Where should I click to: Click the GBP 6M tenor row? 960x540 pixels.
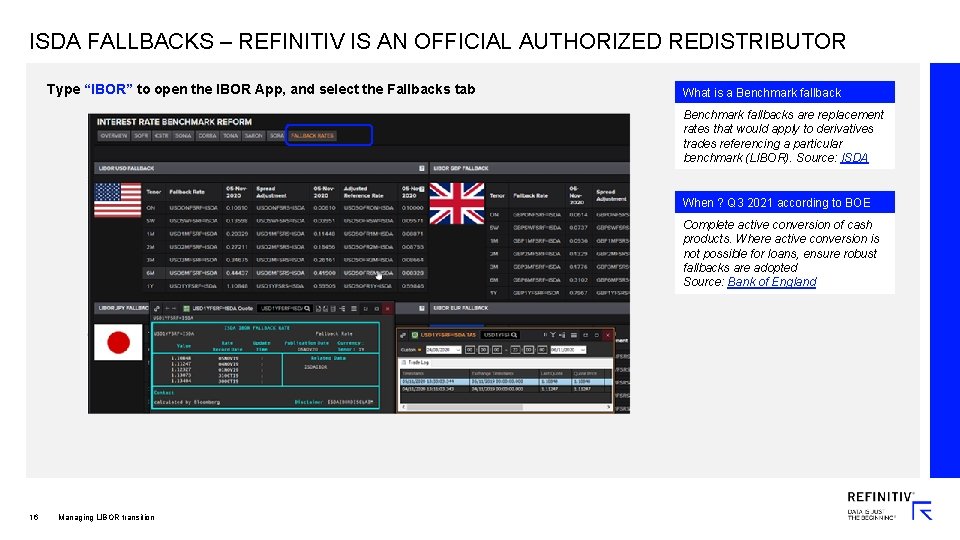(559, 280)
